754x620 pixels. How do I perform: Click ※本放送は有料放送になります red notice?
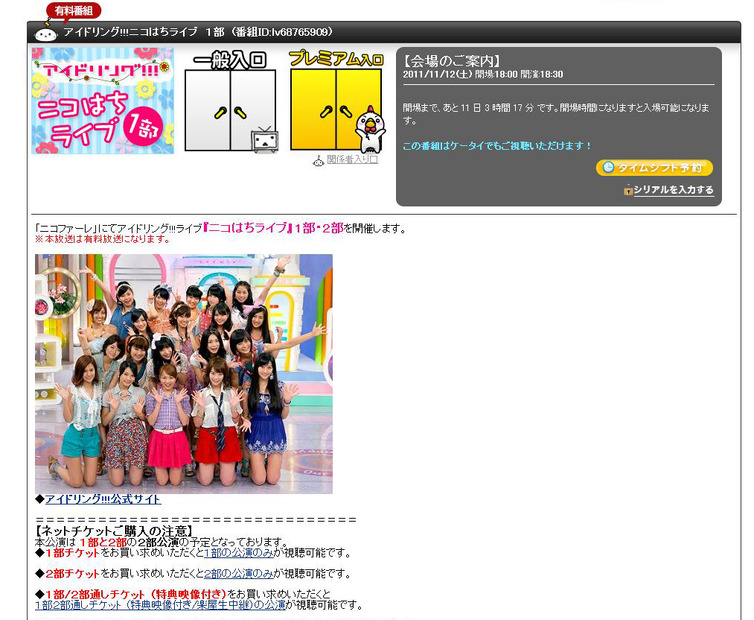[x=102, y=239]
